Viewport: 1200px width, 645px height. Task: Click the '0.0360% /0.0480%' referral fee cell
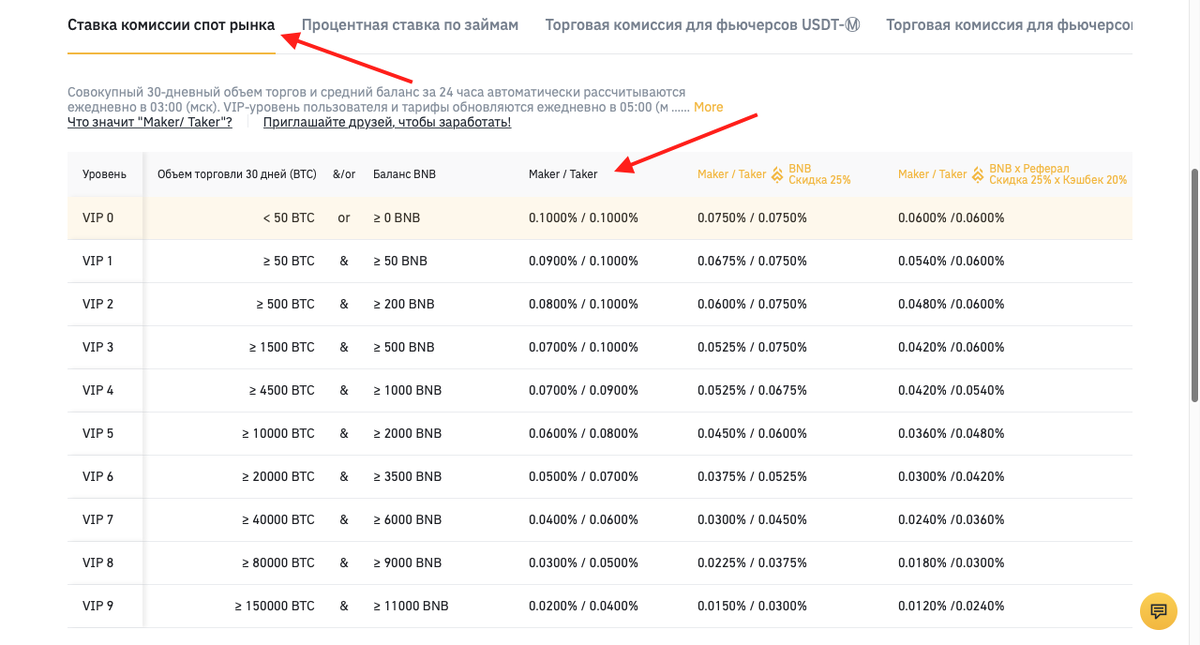pos(951,434)
